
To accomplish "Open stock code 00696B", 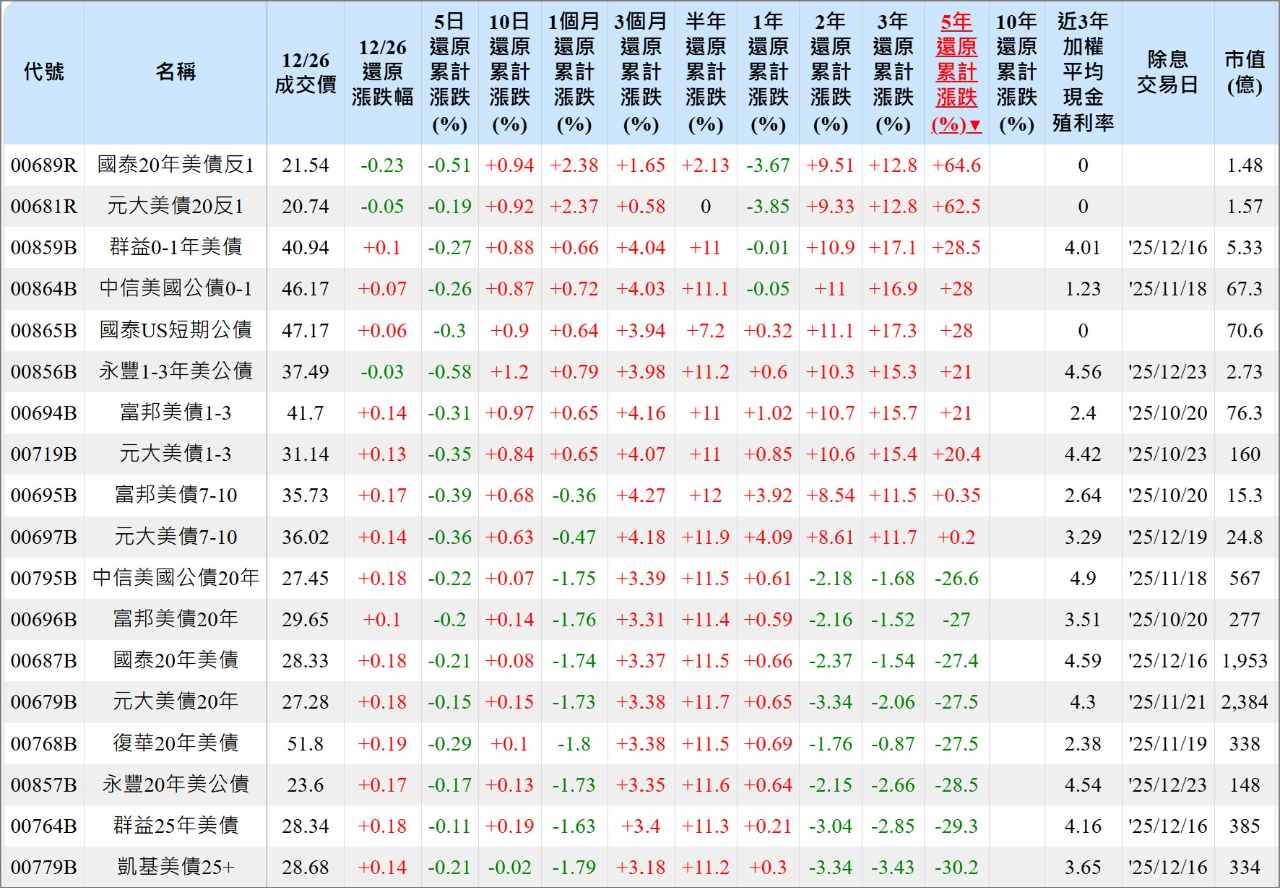I will (x=43, y=619).
